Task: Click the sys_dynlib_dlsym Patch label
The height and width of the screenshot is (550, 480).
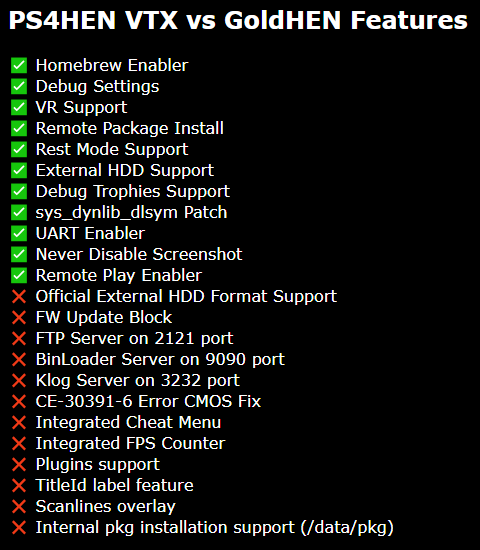Action: click(x=131, y=213)
